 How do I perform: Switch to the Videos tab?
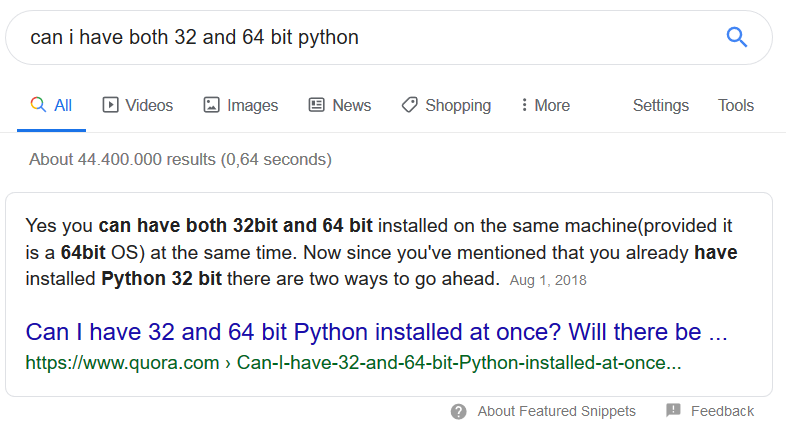point(138,105)
